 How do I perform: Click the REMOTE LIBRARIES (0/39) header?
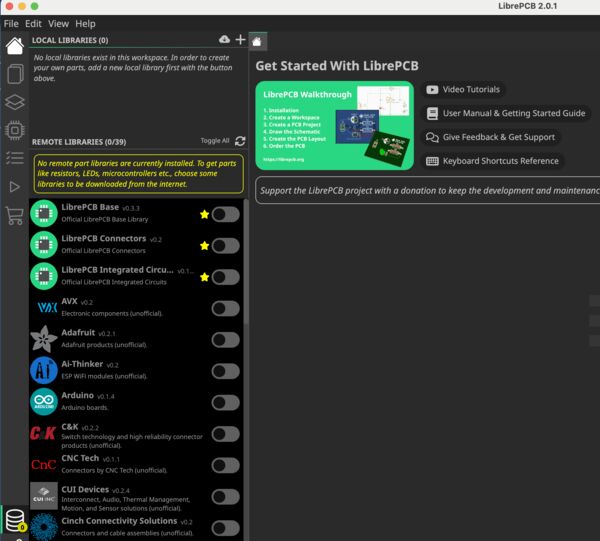point(79,142)
